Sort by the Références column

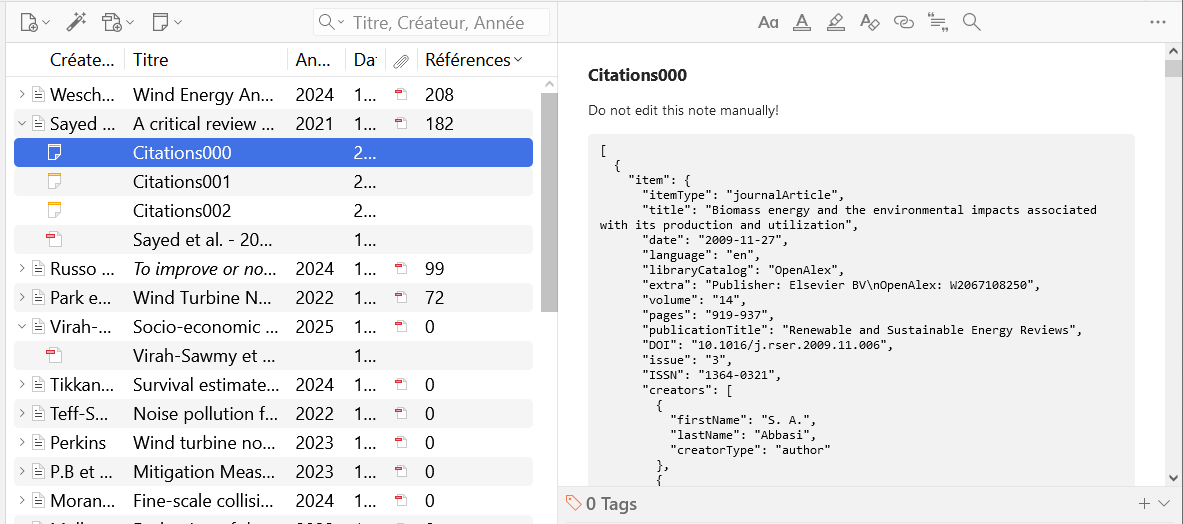[x=472, y=60]
